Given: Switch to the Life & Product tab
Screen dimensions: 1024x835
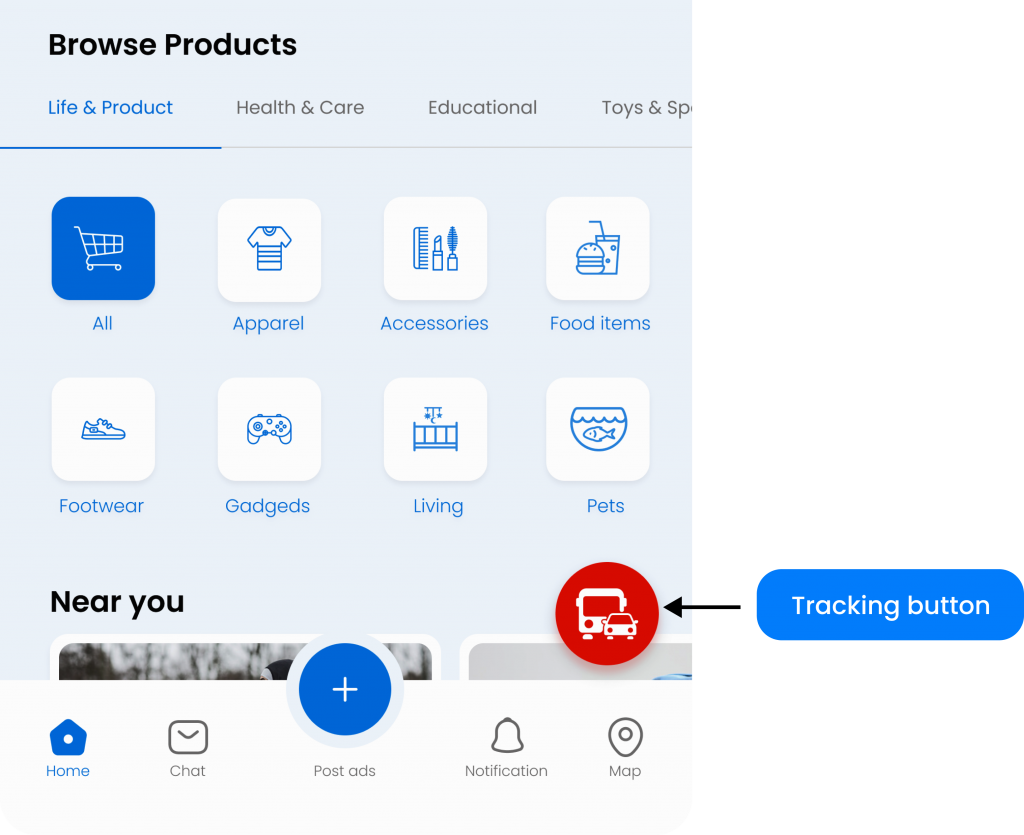Looking at the screenshot, I should click(x=110, y=108).
